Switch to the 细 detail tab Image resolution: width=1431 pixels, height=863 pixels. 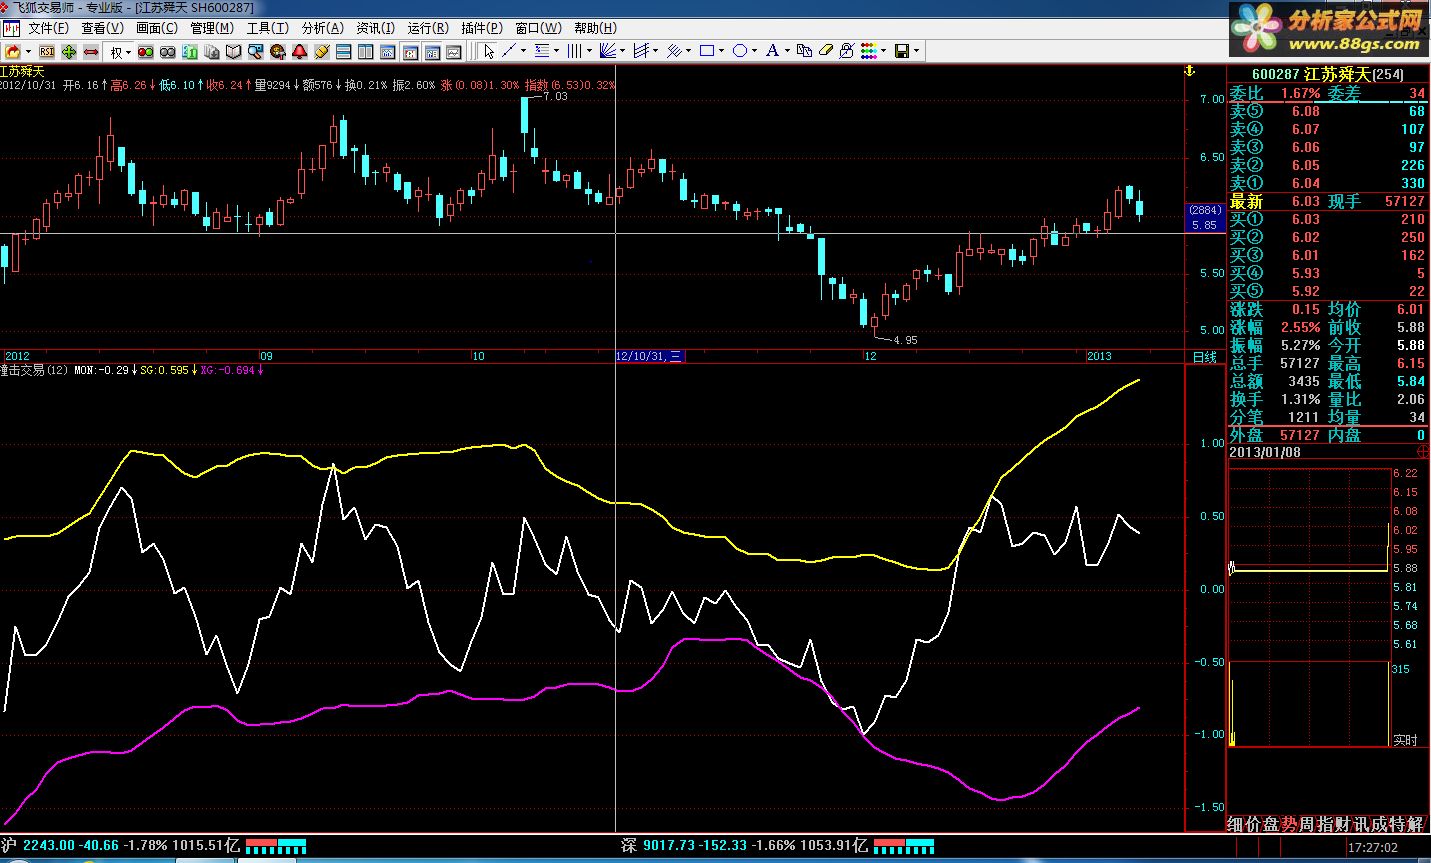click(1236, 824)
